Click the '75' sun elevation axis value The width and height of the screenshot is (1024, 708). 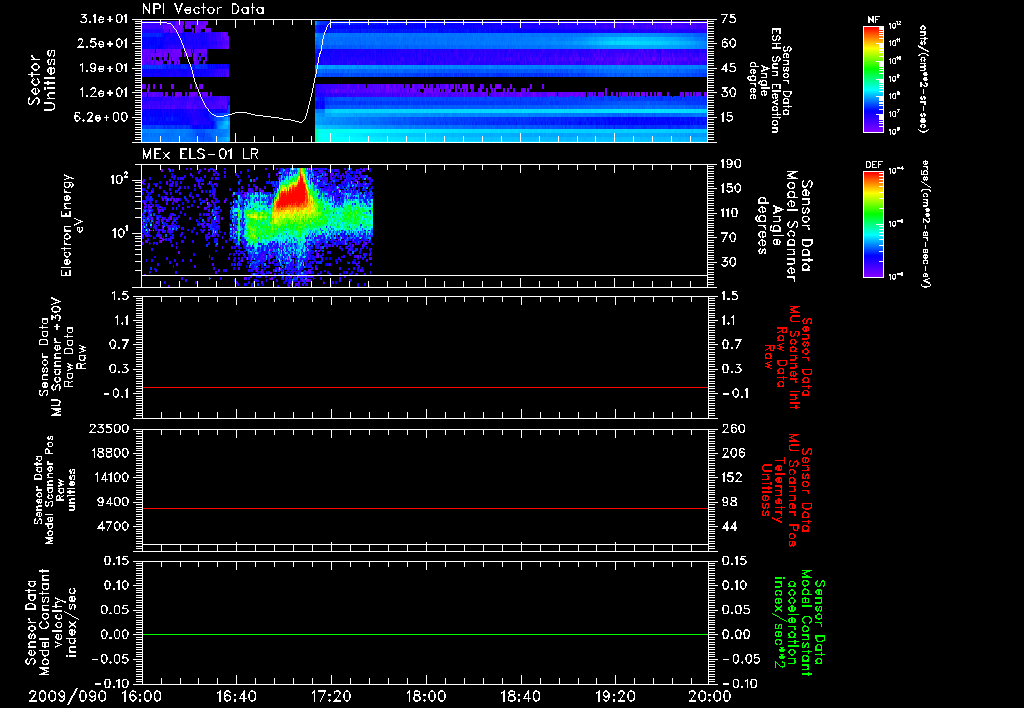coord(729,19)
